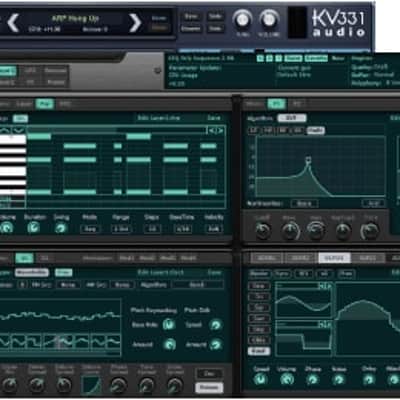Click the arpeggiator piano roll down arrow
The height and width of the screenshot is (400, 400).
click(19, 130)
